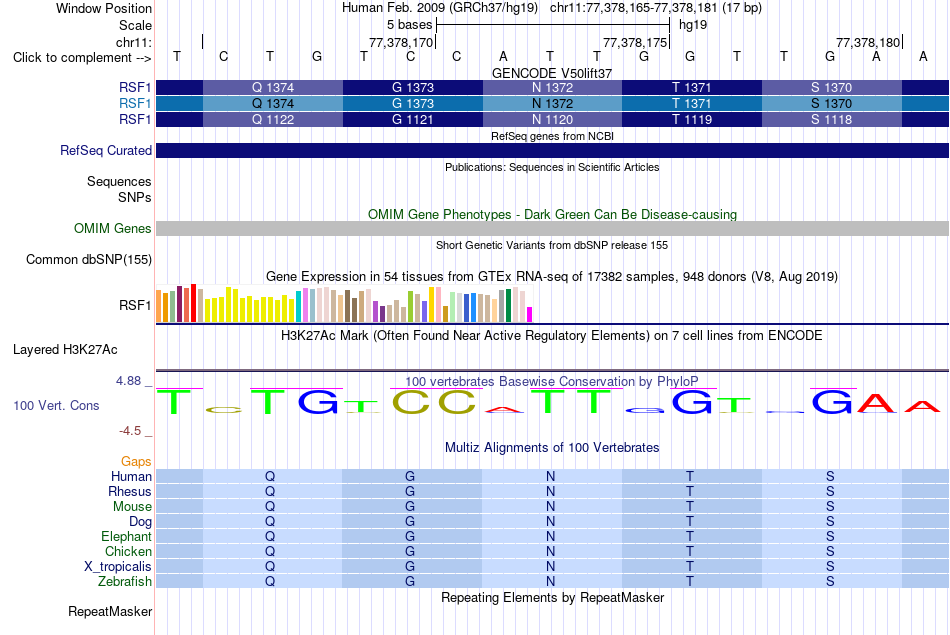950x635 pixels.
Task: Select the Mouse species row label
Action: (x=132, y=507)
